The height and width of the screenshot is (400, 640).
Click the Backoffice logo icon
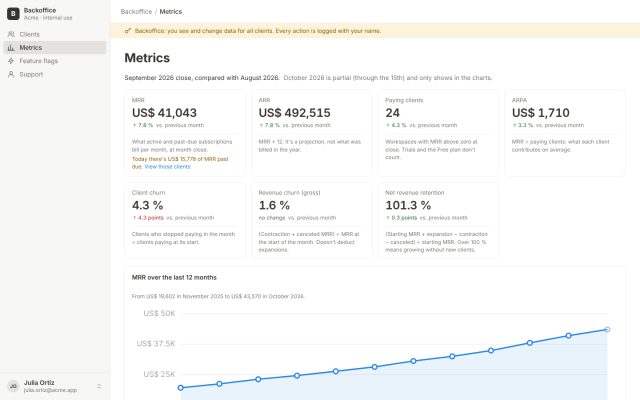point(13,13)
